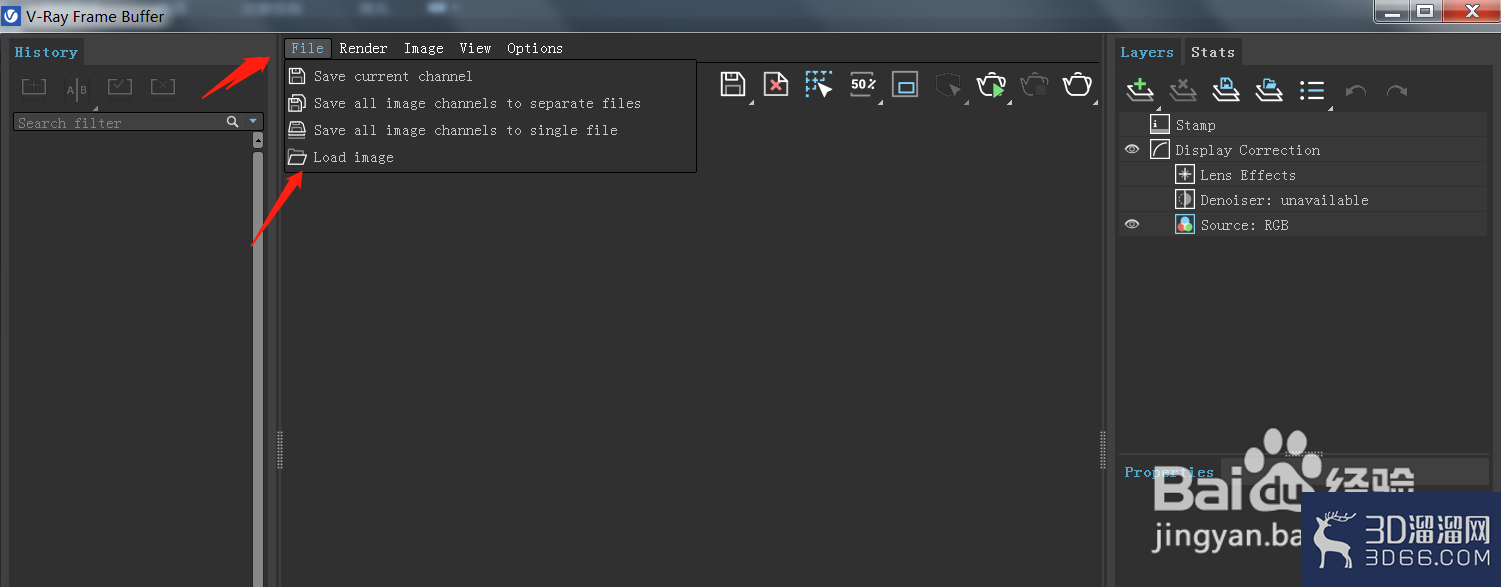Click the Redo arrow in Layers panel
Viewport: 1501px width, 587px height.
click(x=1397, y=91)
